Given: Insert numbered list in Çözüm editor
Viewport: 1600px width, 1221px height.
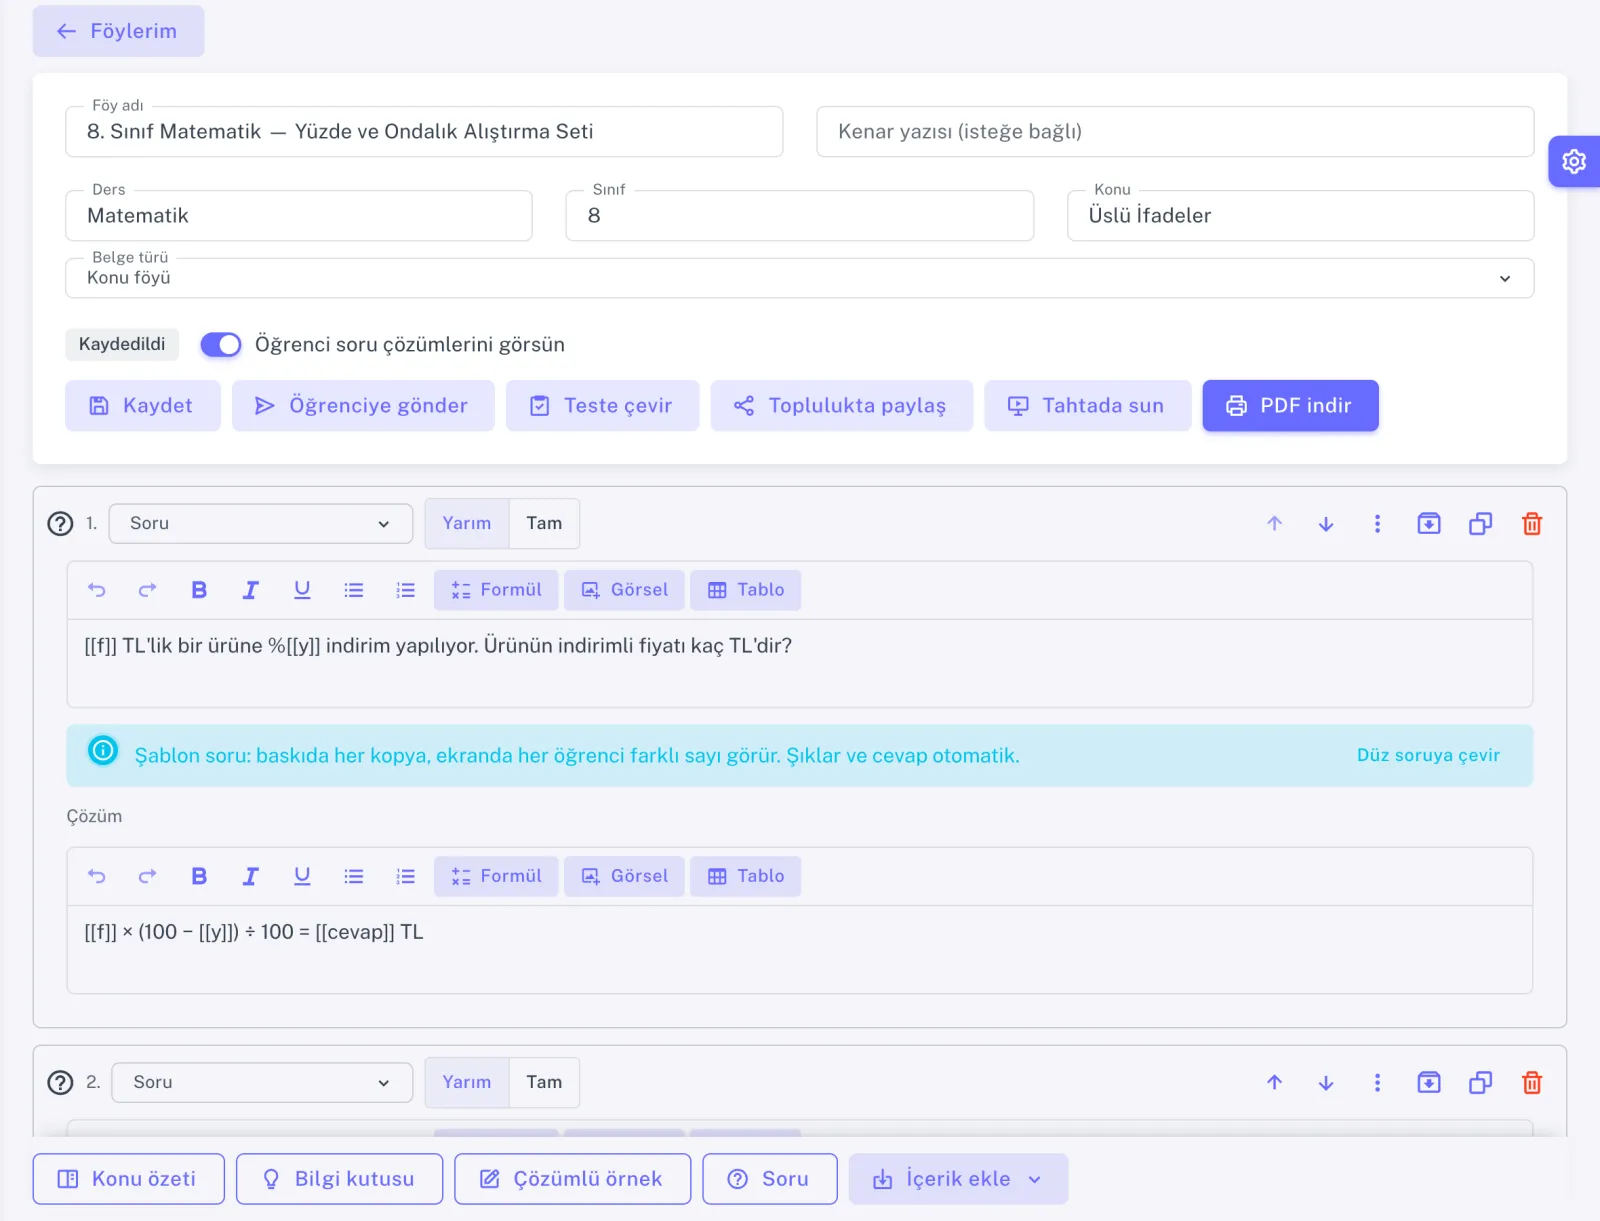Looking at the screenshot, I should point(405,876).
